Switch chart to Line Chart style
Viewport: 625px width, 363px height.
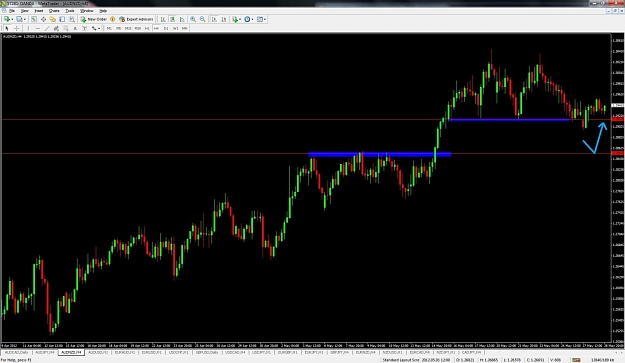182,19
